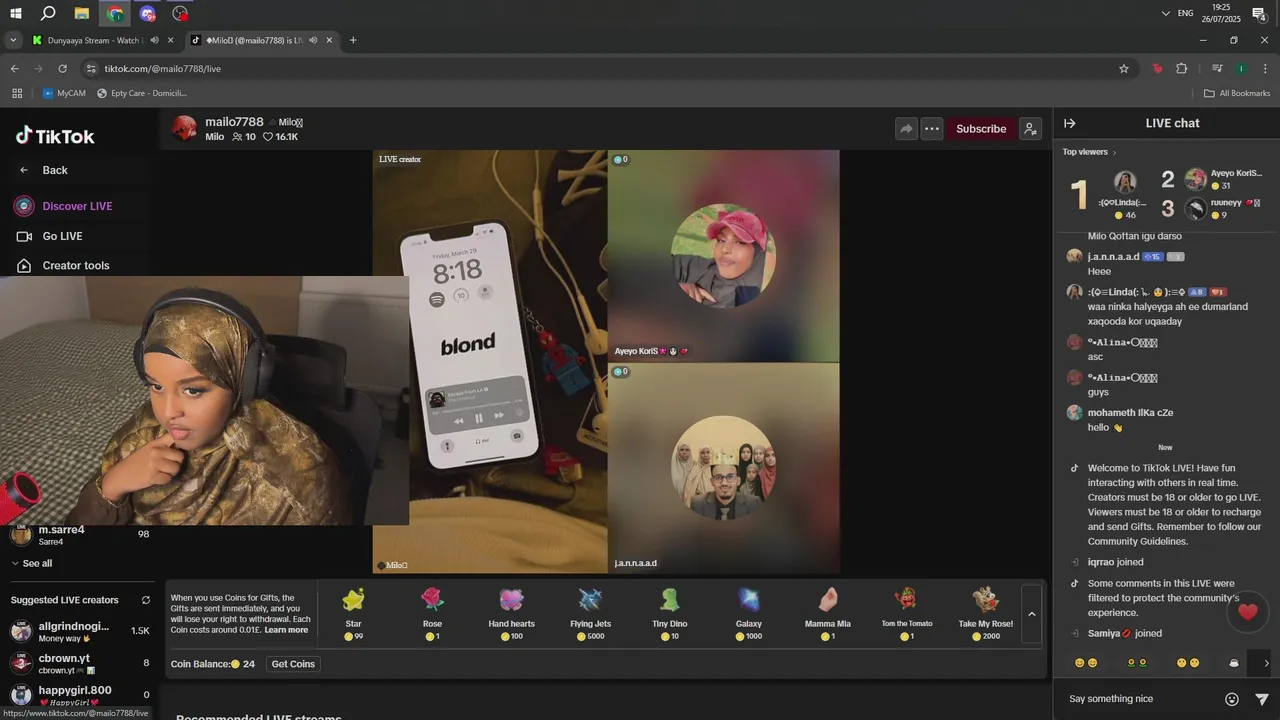Send the Tiny Dino gift
This screenshot has width=1280, height=720.
[670, 613]
